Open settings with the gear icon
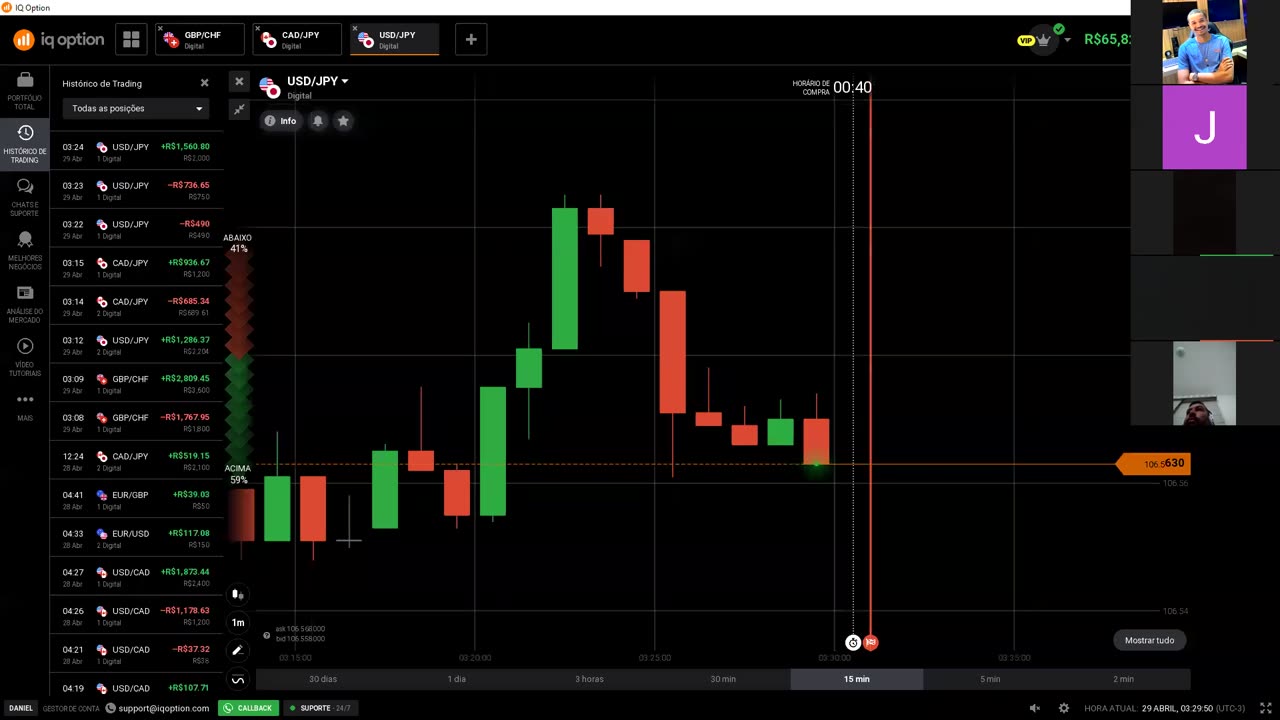This screenshot has width=1280, height=720. [x=1064, y=708]
